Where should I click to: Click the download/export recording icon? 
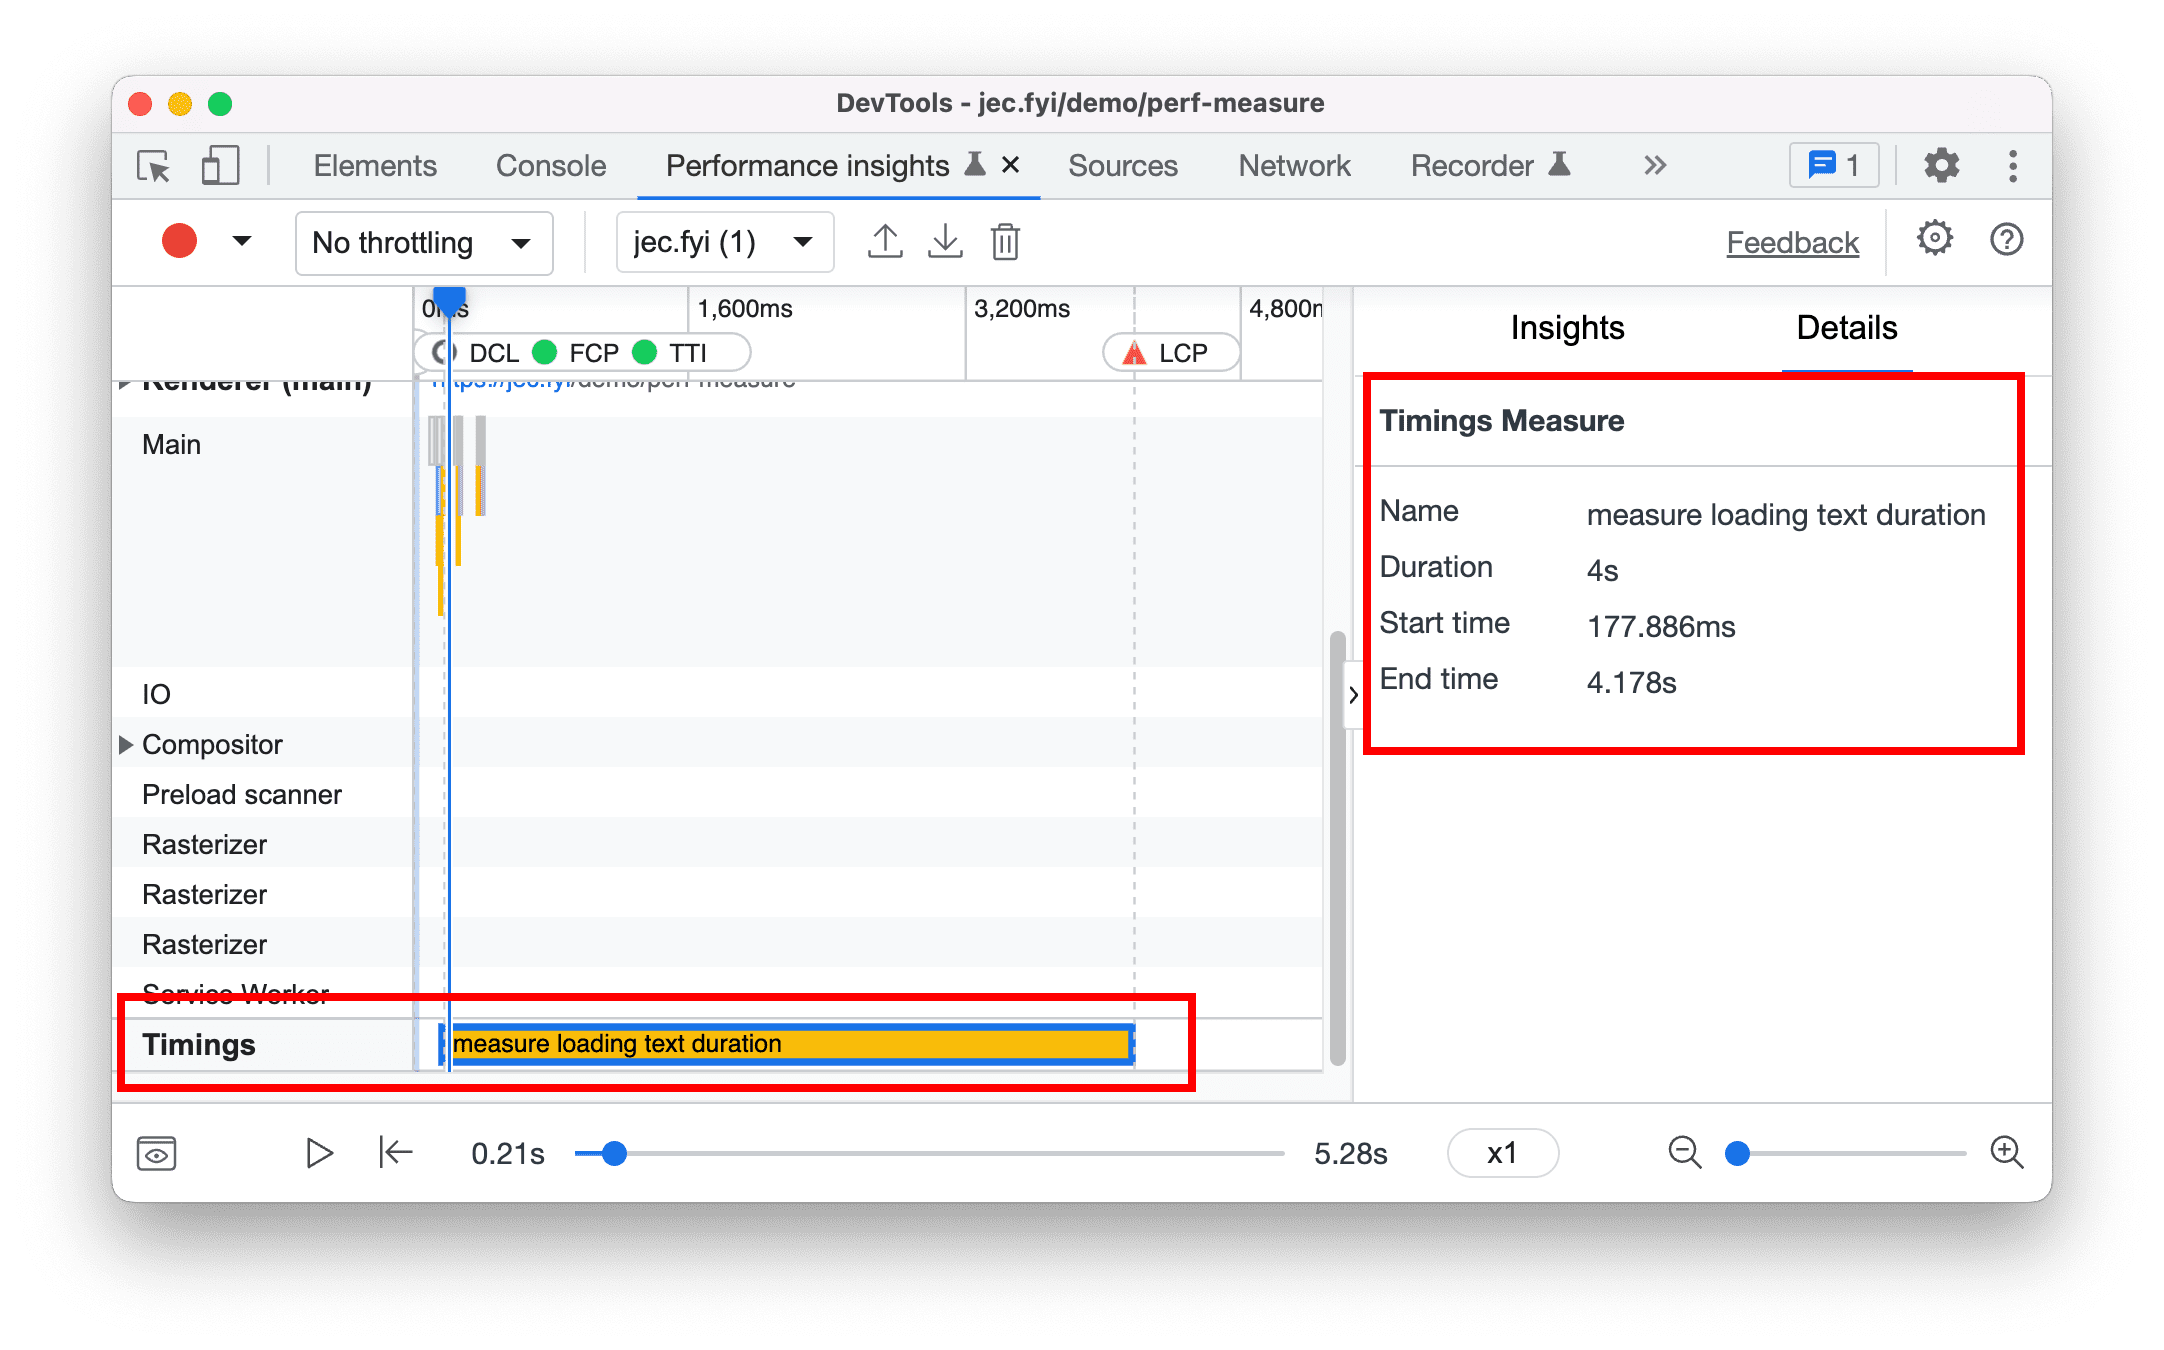click(x=944, y=240)
